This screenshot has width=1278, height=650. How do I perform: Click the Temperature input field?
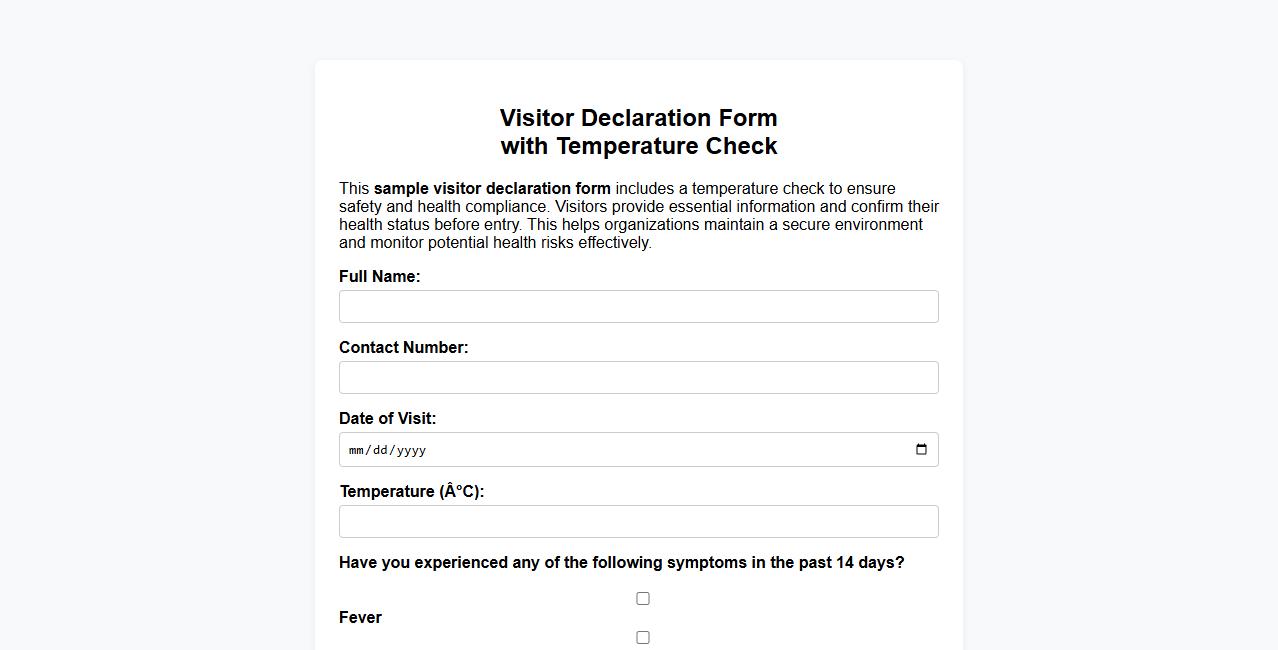[x=638, y=521]
